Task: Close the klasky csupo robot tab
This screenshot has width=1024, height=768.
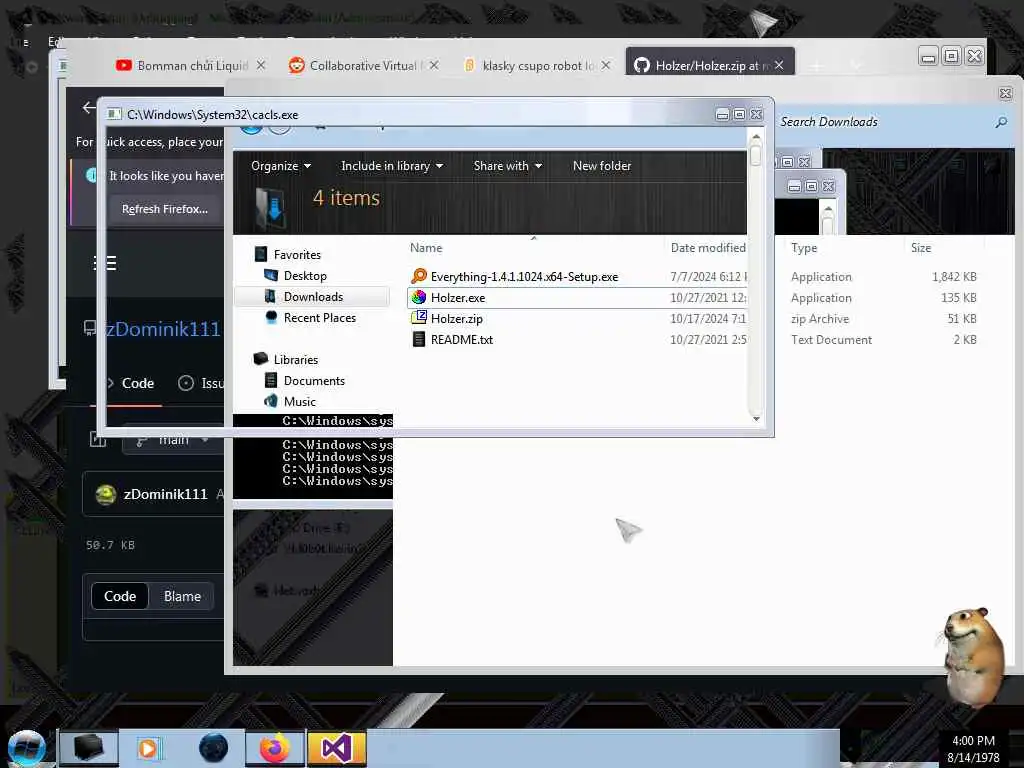Action: 606,65
